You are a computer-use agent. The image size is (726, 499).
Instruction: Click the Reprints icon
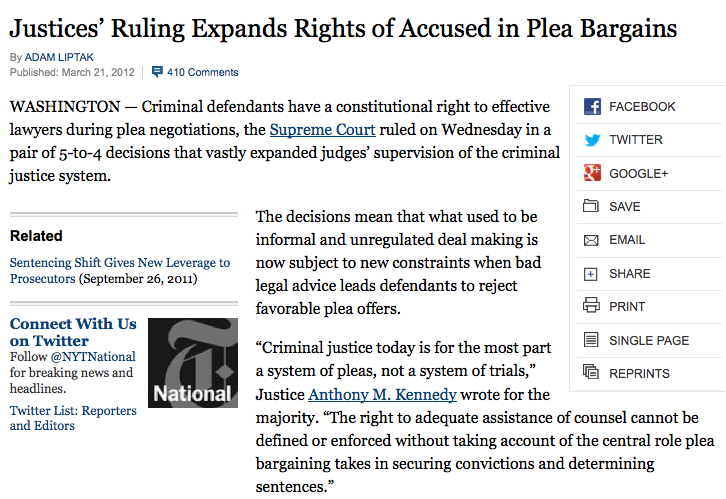pos(591,372)
